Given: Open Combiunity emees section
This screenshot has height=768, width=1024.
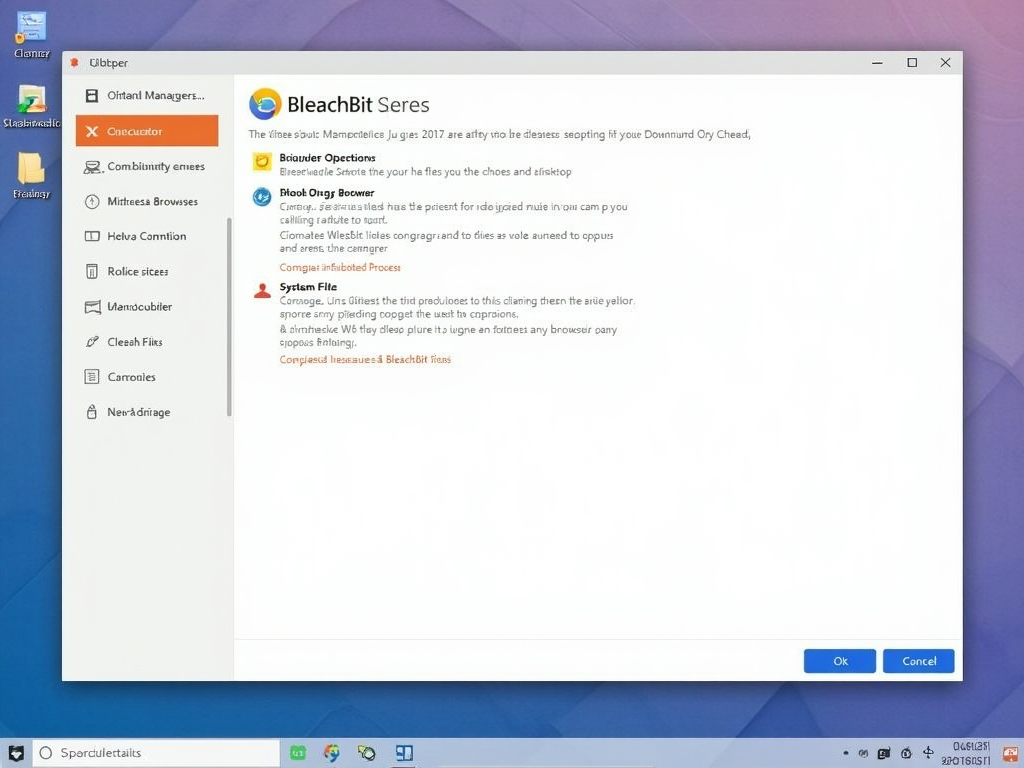Looking at the screenshot, I should click(147, 167).
